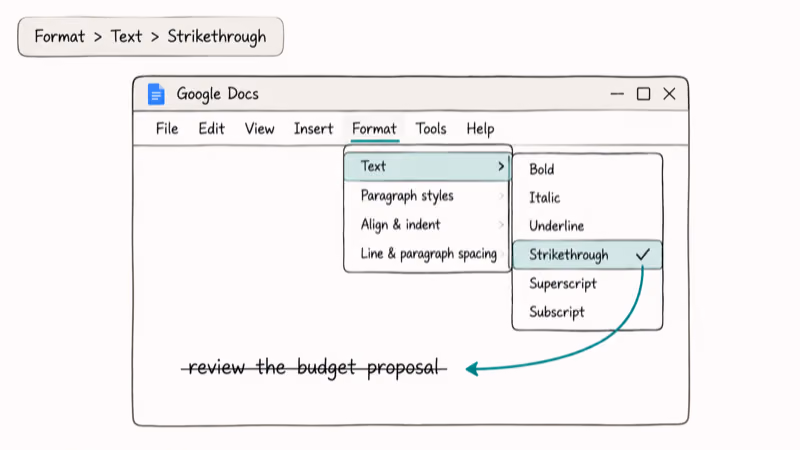Viewport: 800px width, 450px height.
Task: Open Paragraph styles submenu
Action: tap(428, 196)
